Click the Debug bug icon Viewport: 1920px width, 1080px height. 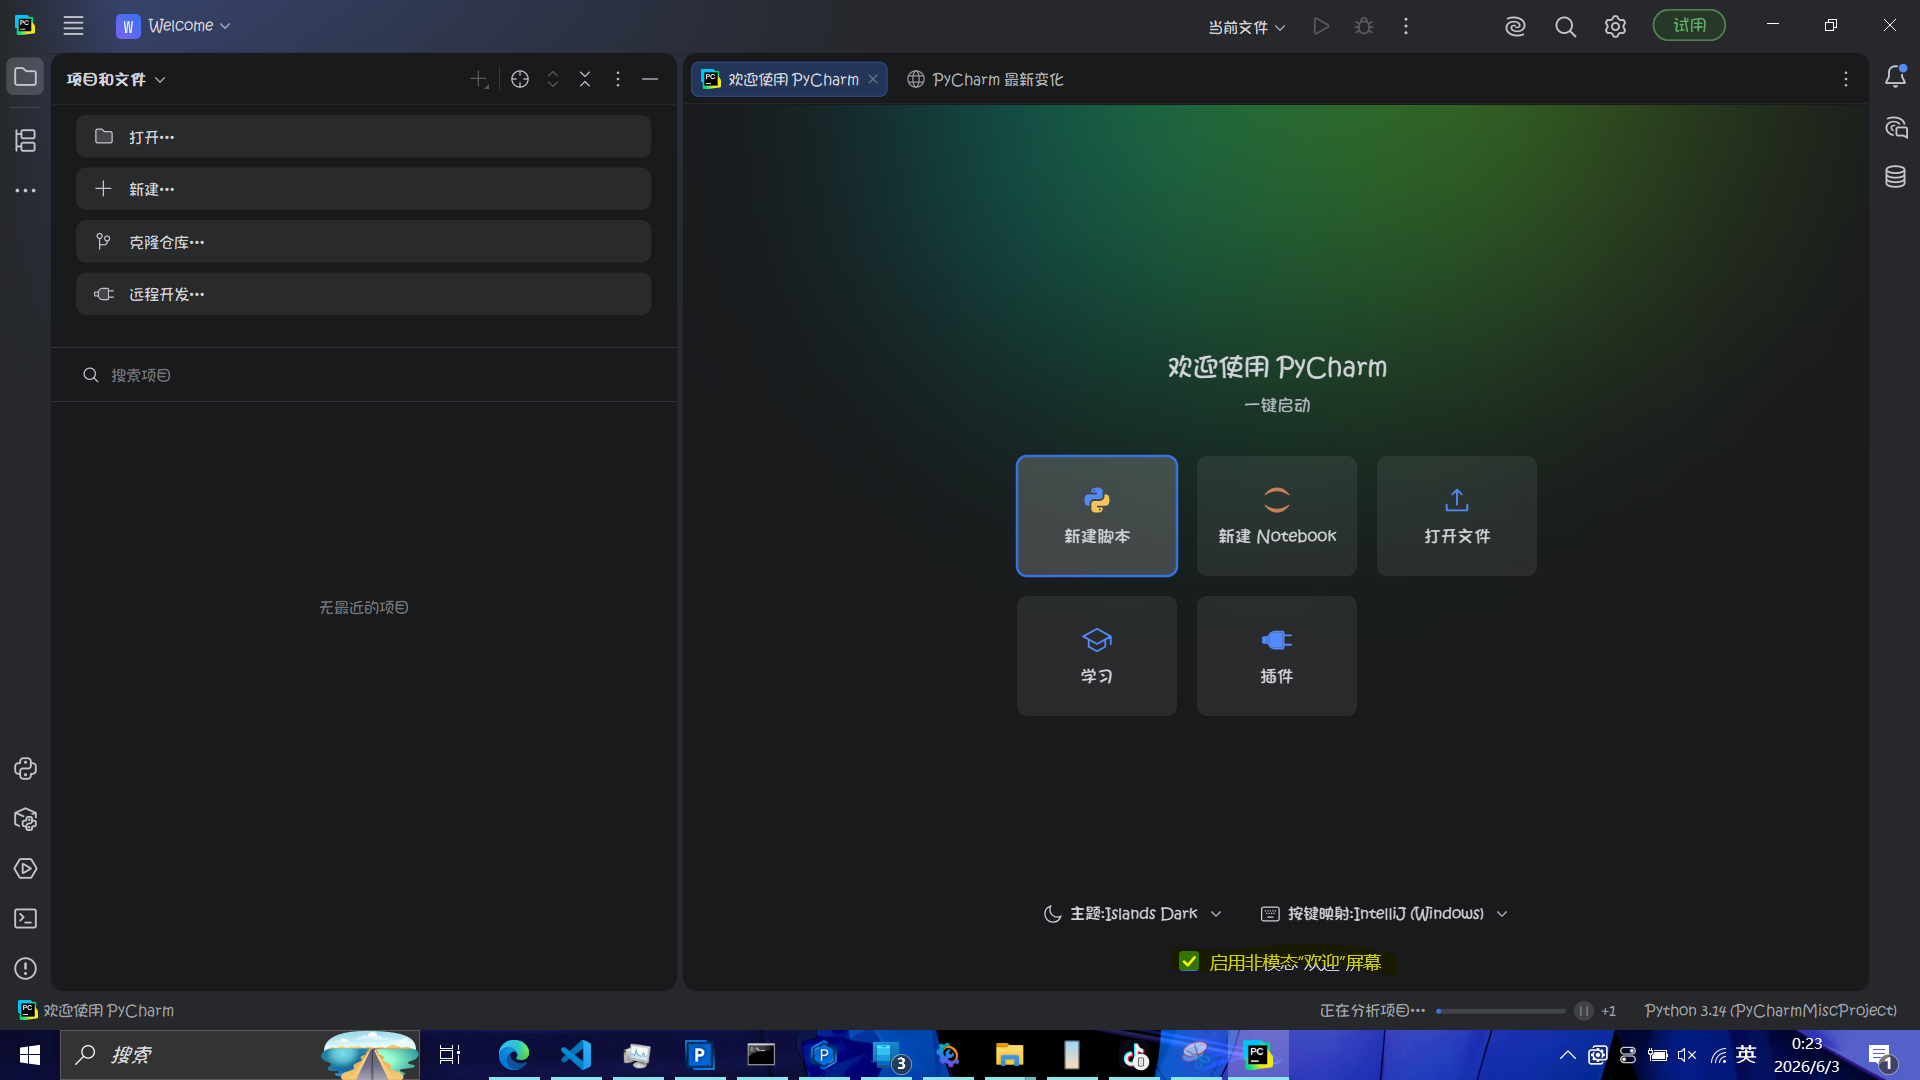click(x=1364, y=27)
